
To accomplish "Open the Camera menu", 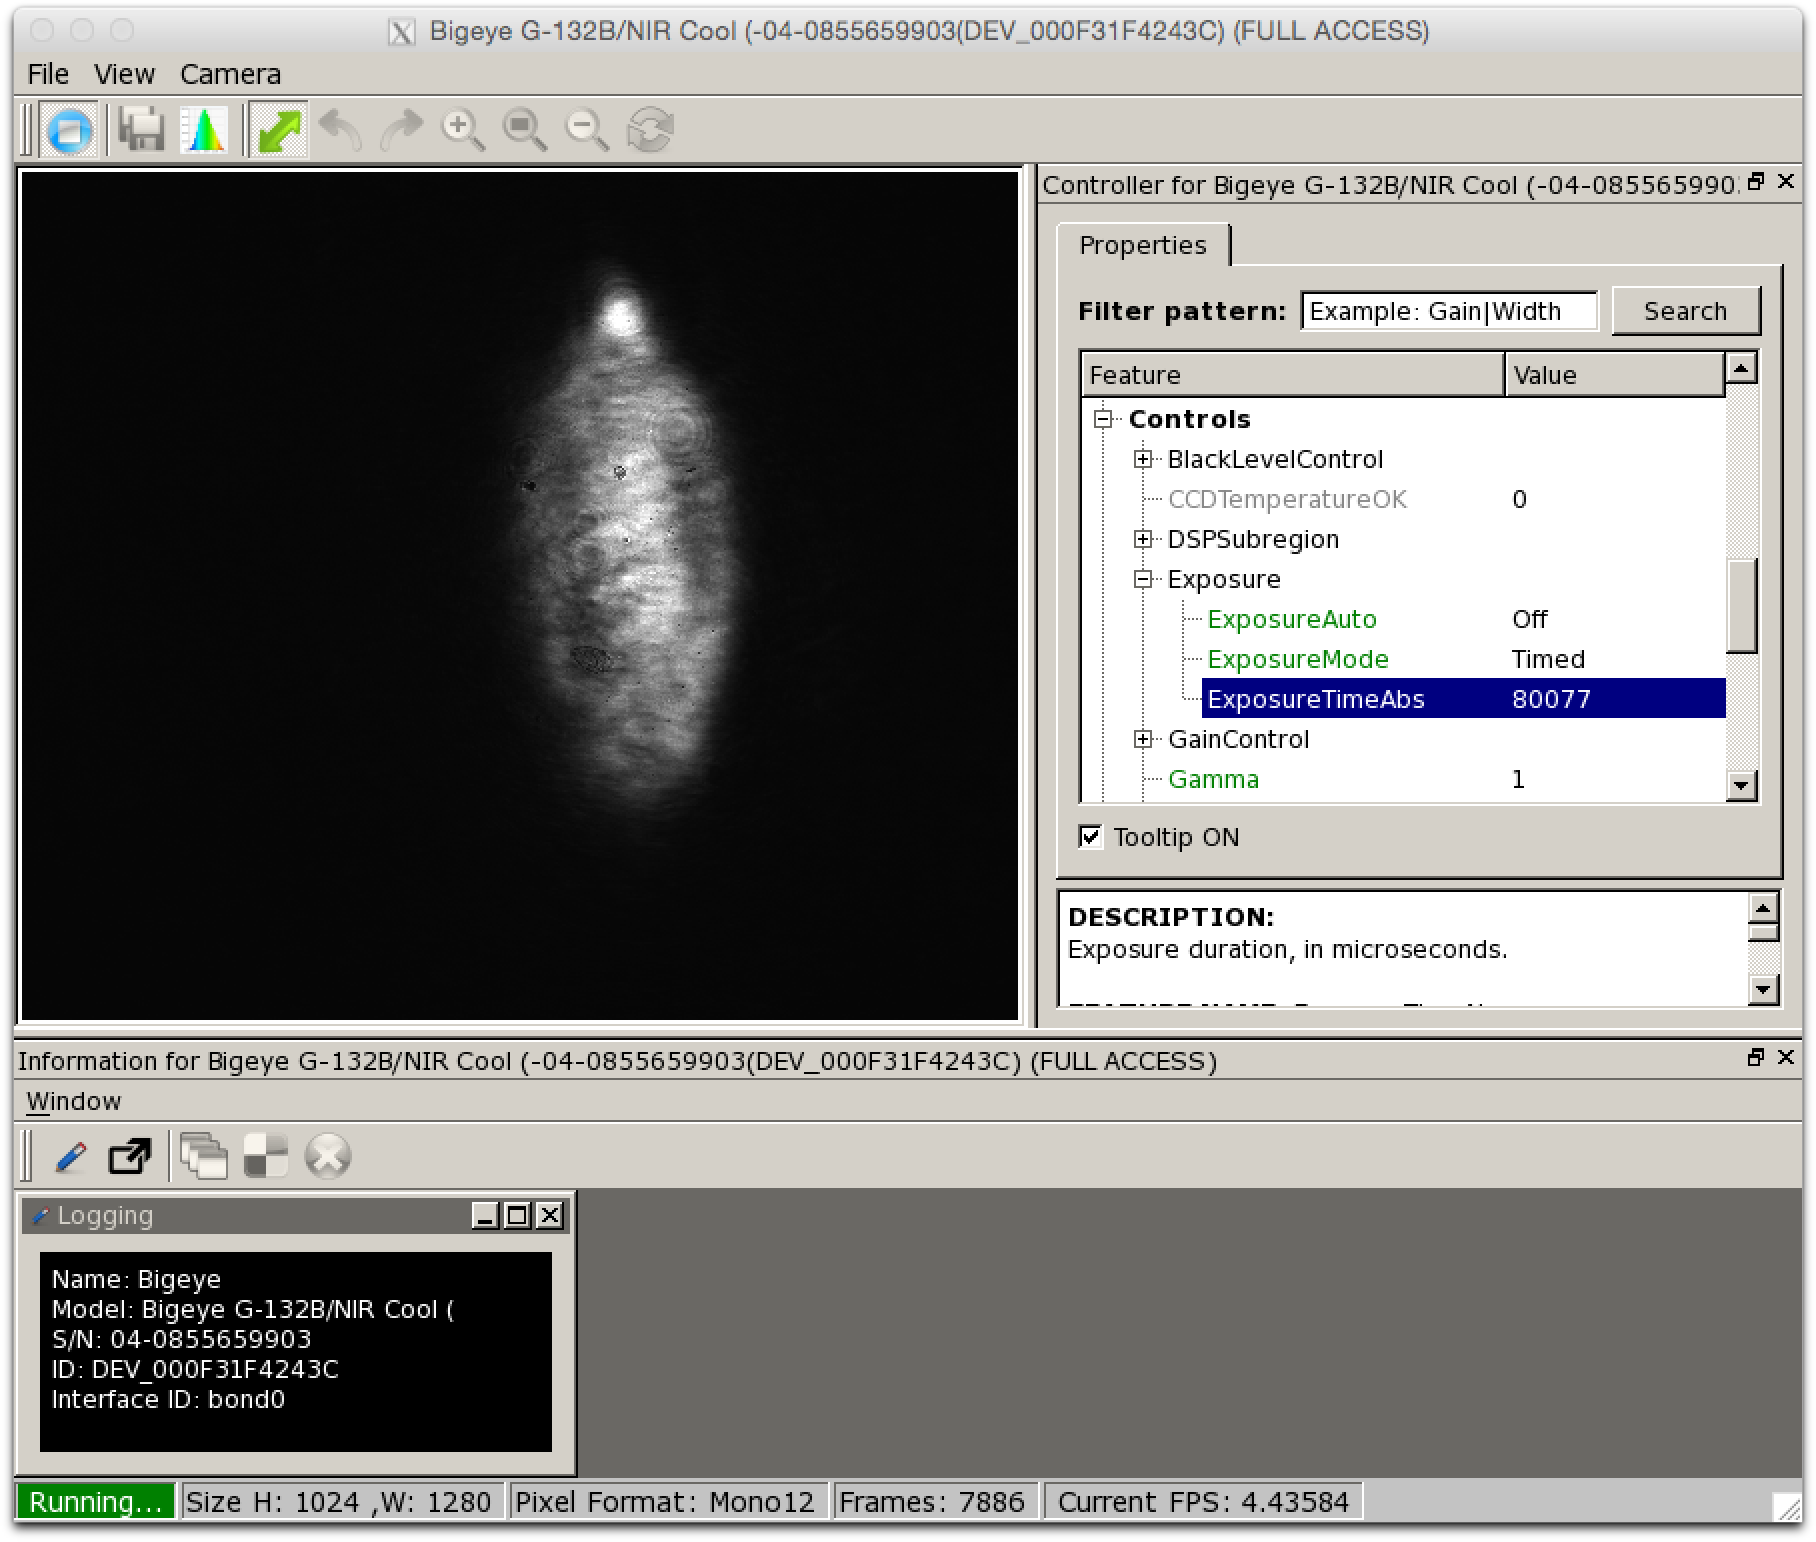I will click(x=230, y=74).
